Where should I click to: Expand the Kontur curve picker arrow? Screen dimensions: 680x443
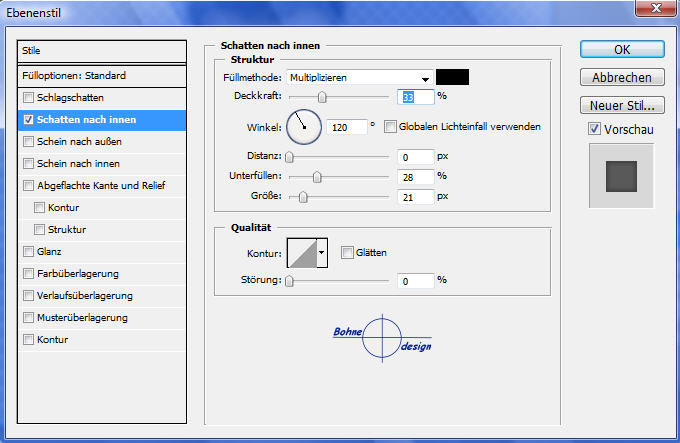click(x=322, y=254)
